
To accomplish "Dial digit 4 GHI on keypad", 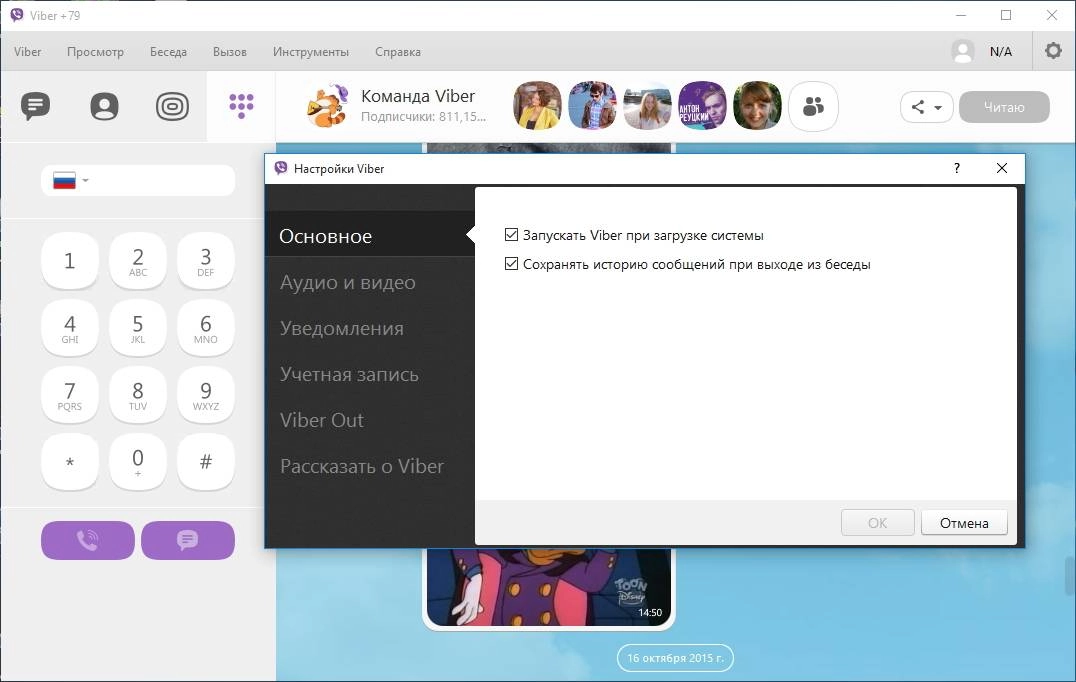I will tap(69, 328).
